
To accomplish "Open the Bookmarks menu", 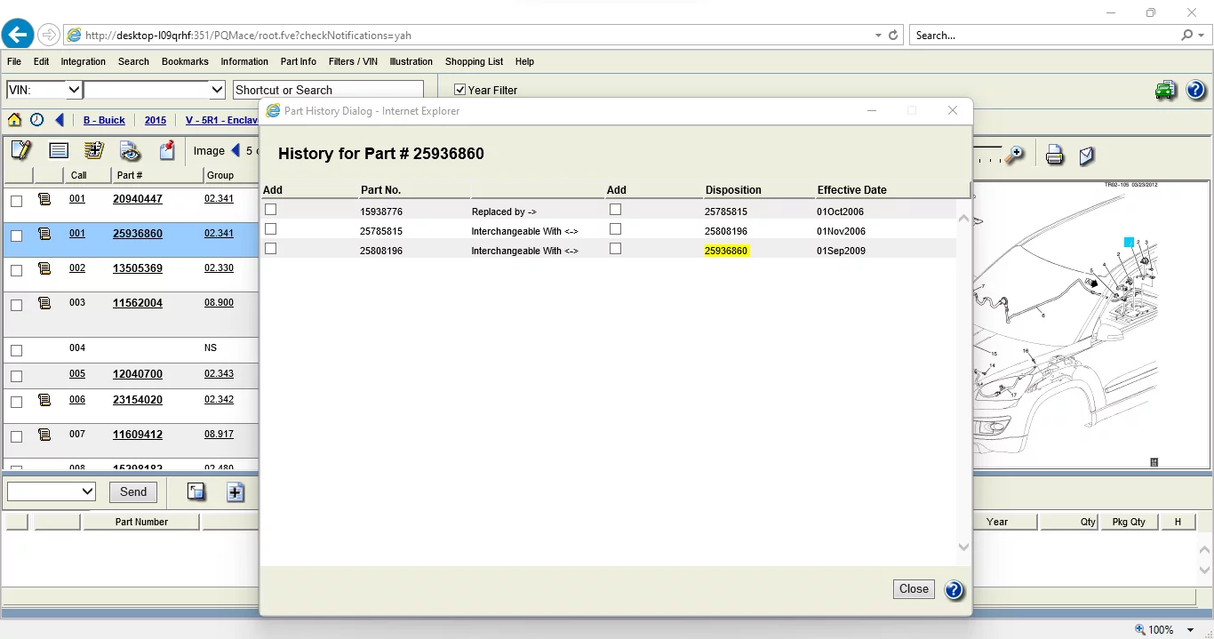I will coord(185,62).
